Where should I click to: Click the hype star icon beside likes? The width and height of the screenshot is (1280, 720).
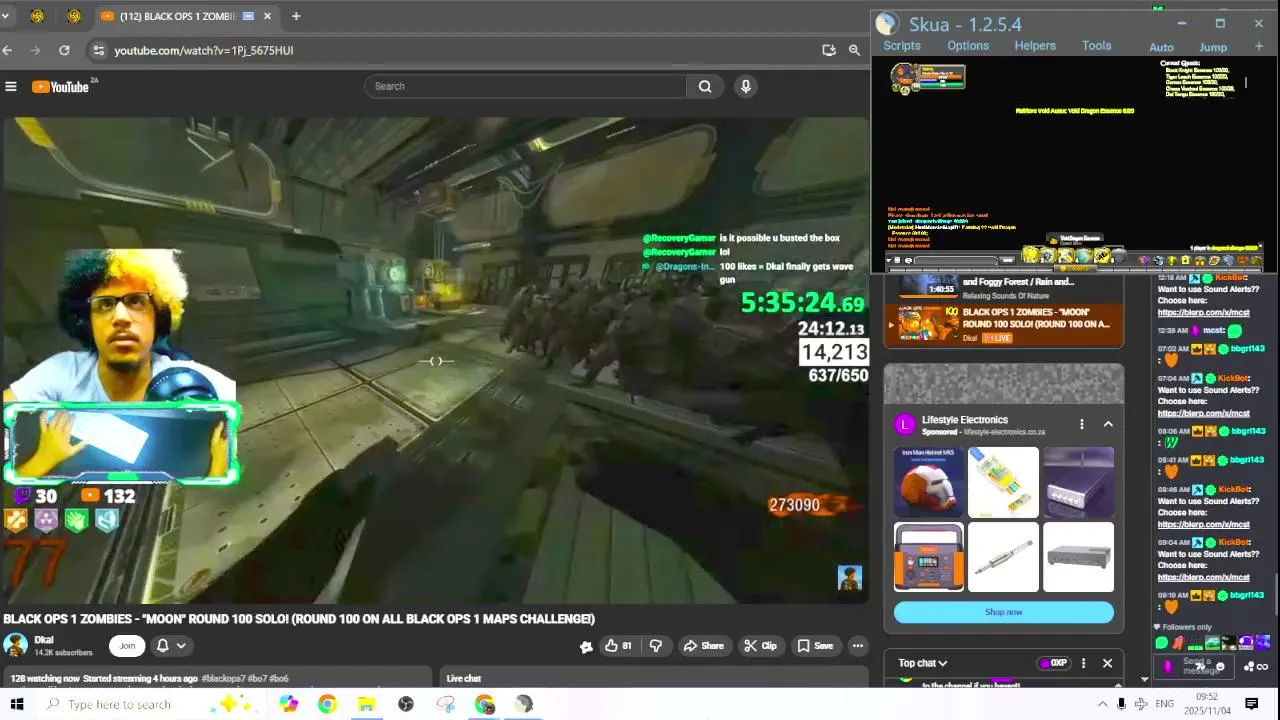pos(586,646)
